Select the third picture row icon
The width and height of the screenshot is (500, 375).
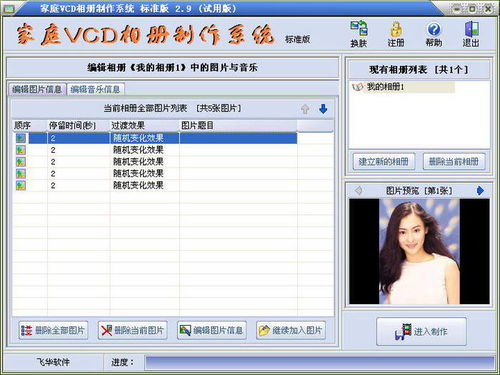21,162
